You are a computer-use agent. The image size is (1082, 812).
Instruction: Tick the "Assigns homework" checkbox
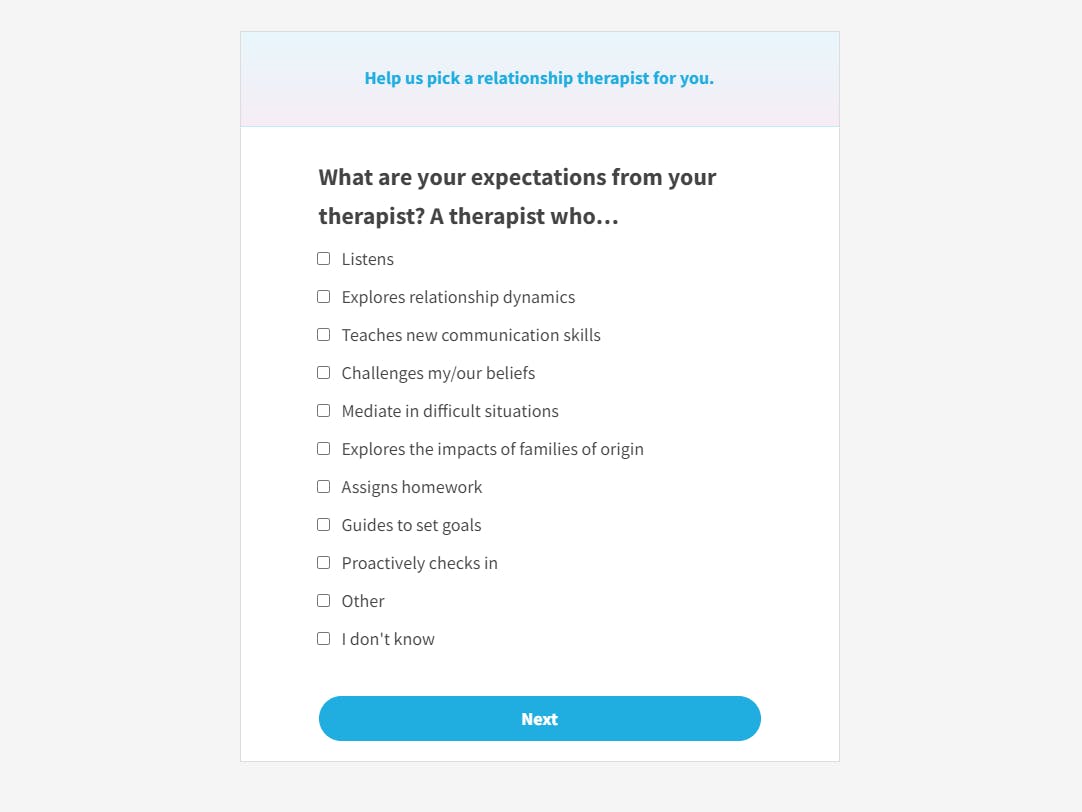pyautogui.click(x=323, y=486)
